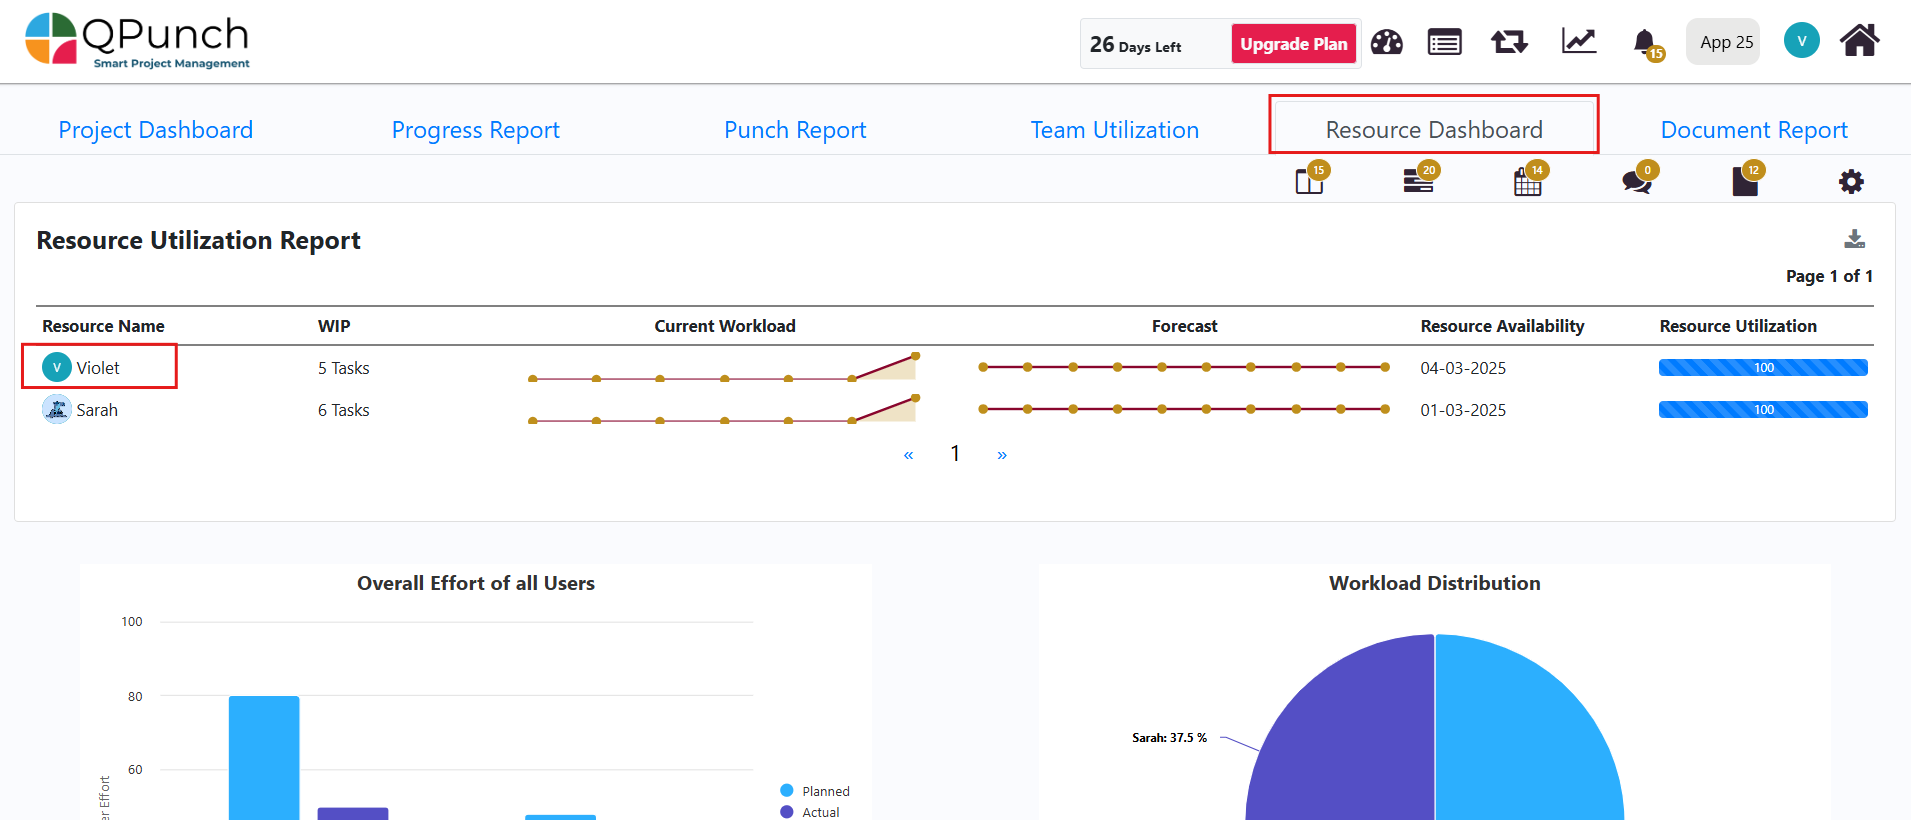1911x820 pixels.
Task: Toggle the Planned series in chart legend
Action: pos(815,791)
